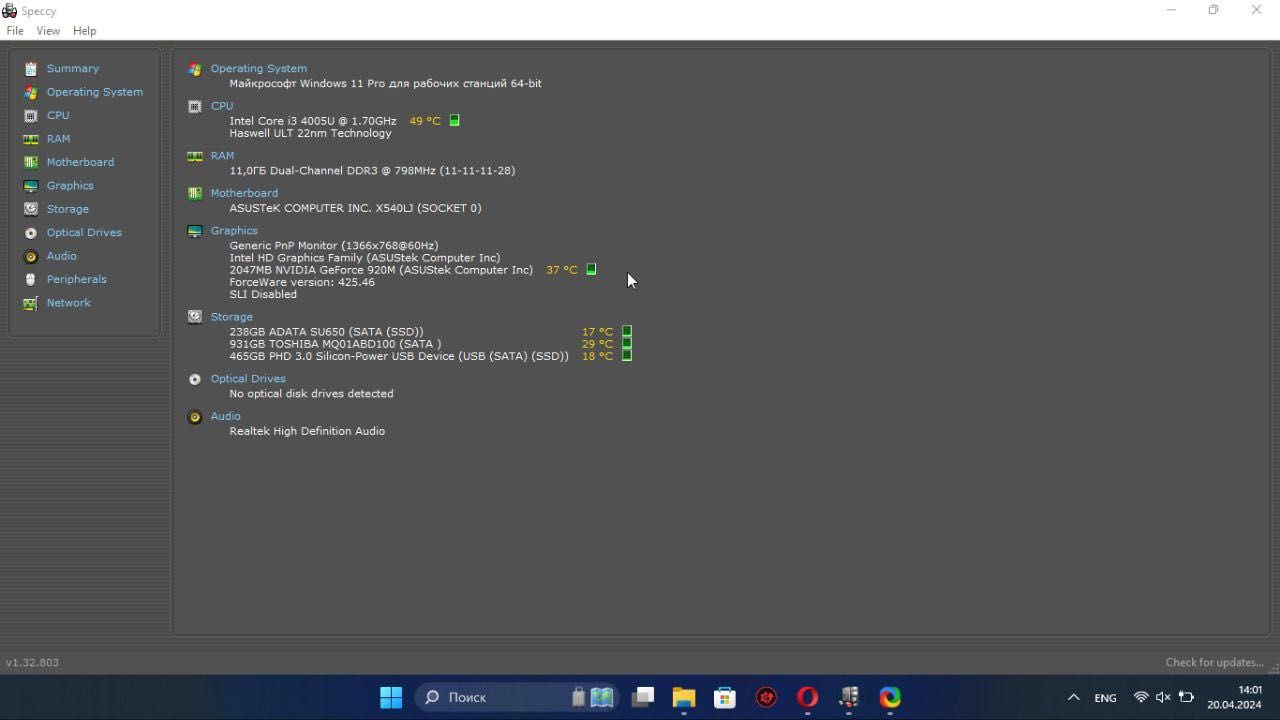
Task: Open the RAM heading link in summary
Action: coord(222,156)
